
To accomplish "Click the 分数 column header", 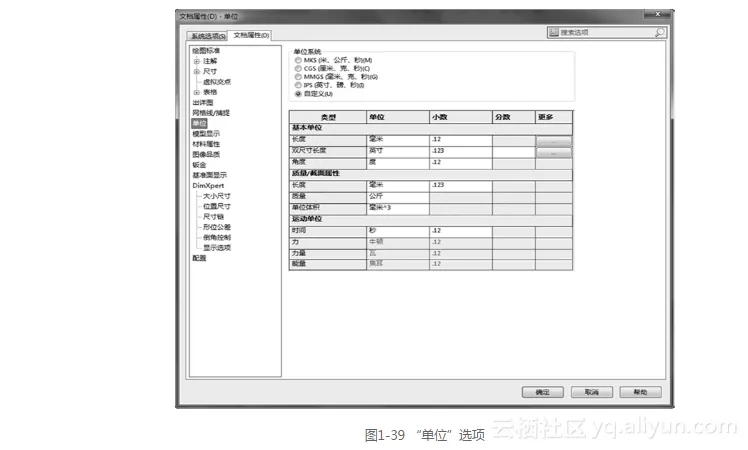I will [x=514, y=117].
